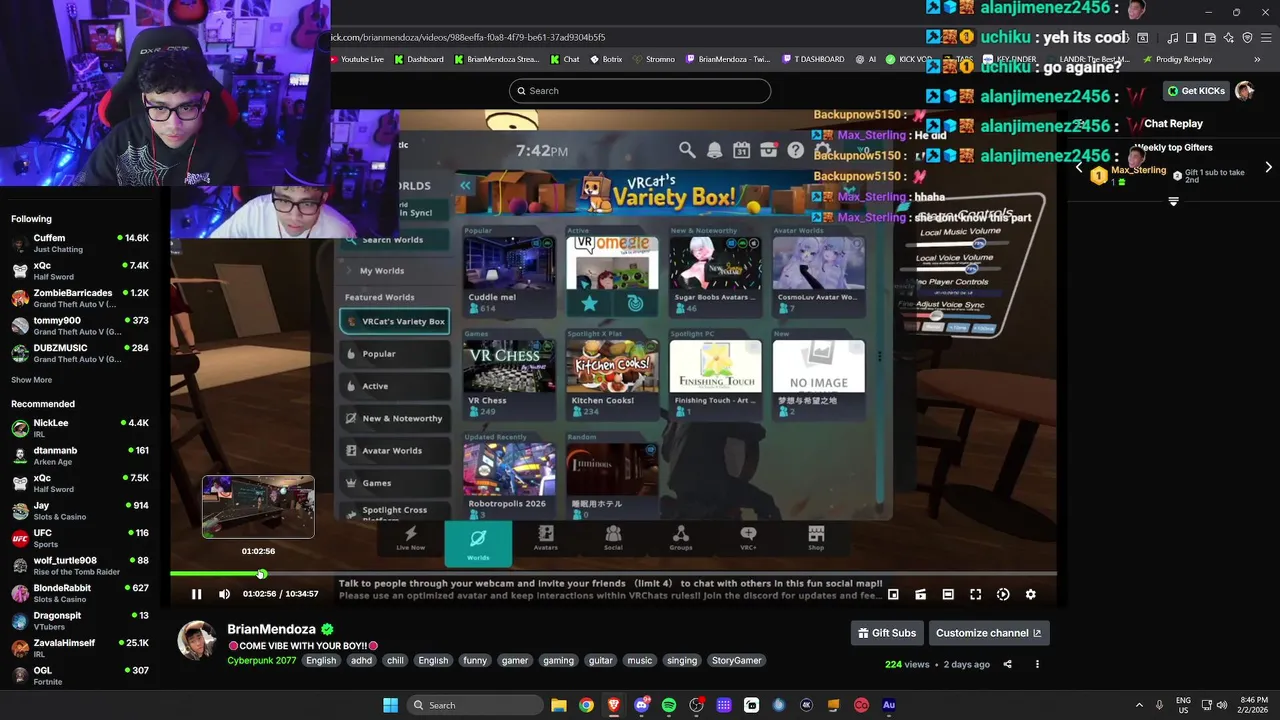Open BrianMendoza channel name link

pos(271,629)
